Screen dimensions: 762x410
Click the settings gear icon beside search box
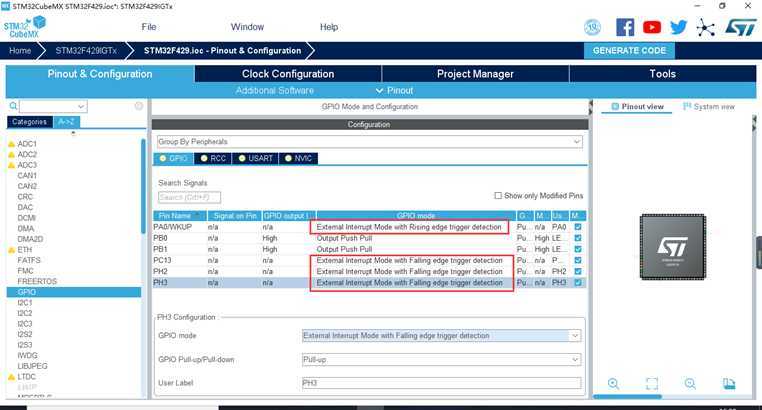click(x=139, y=106)
